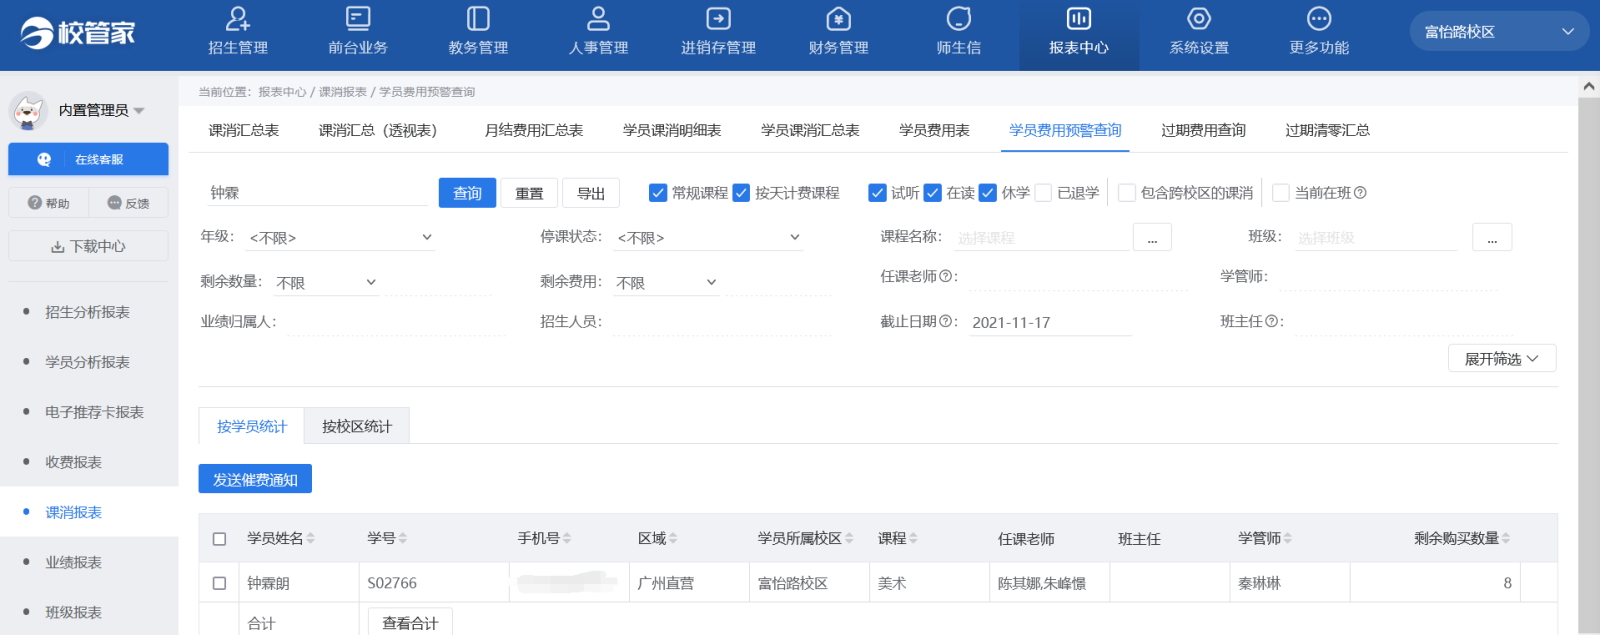This screenshot has width=1600, height=635.
Task: Open 更多功能 ellipsis icon
Action: tap(1319, 19)
